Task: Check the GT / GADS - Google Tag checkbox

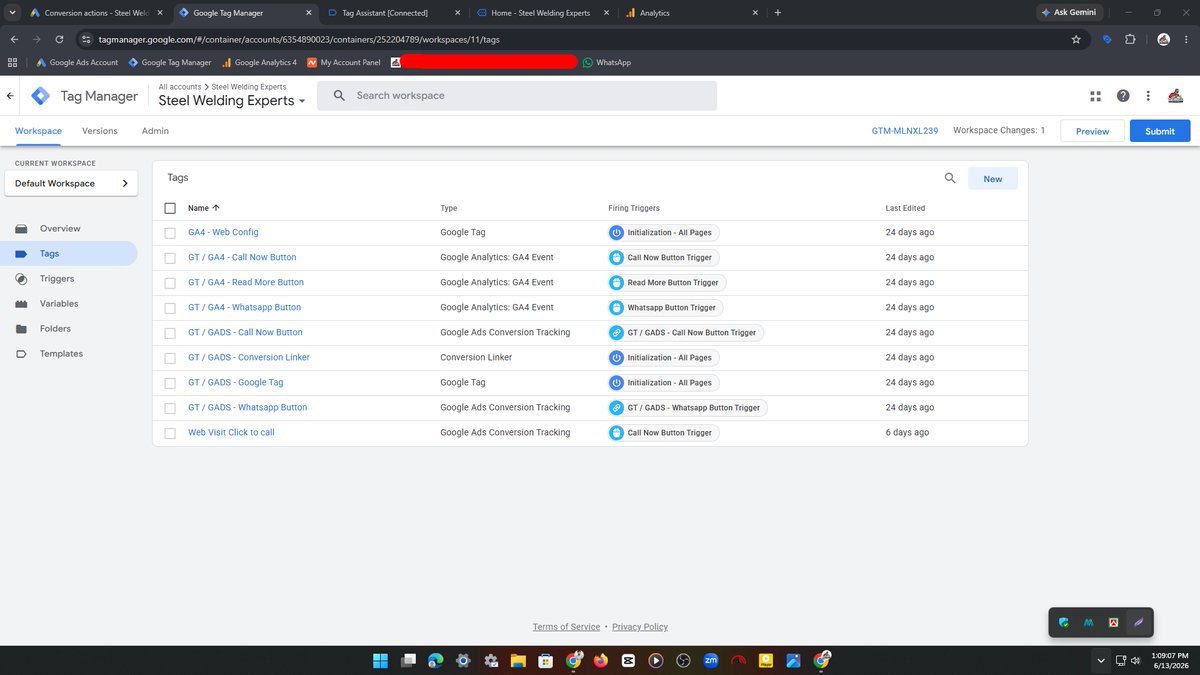Action: click(x=170, y=382)
